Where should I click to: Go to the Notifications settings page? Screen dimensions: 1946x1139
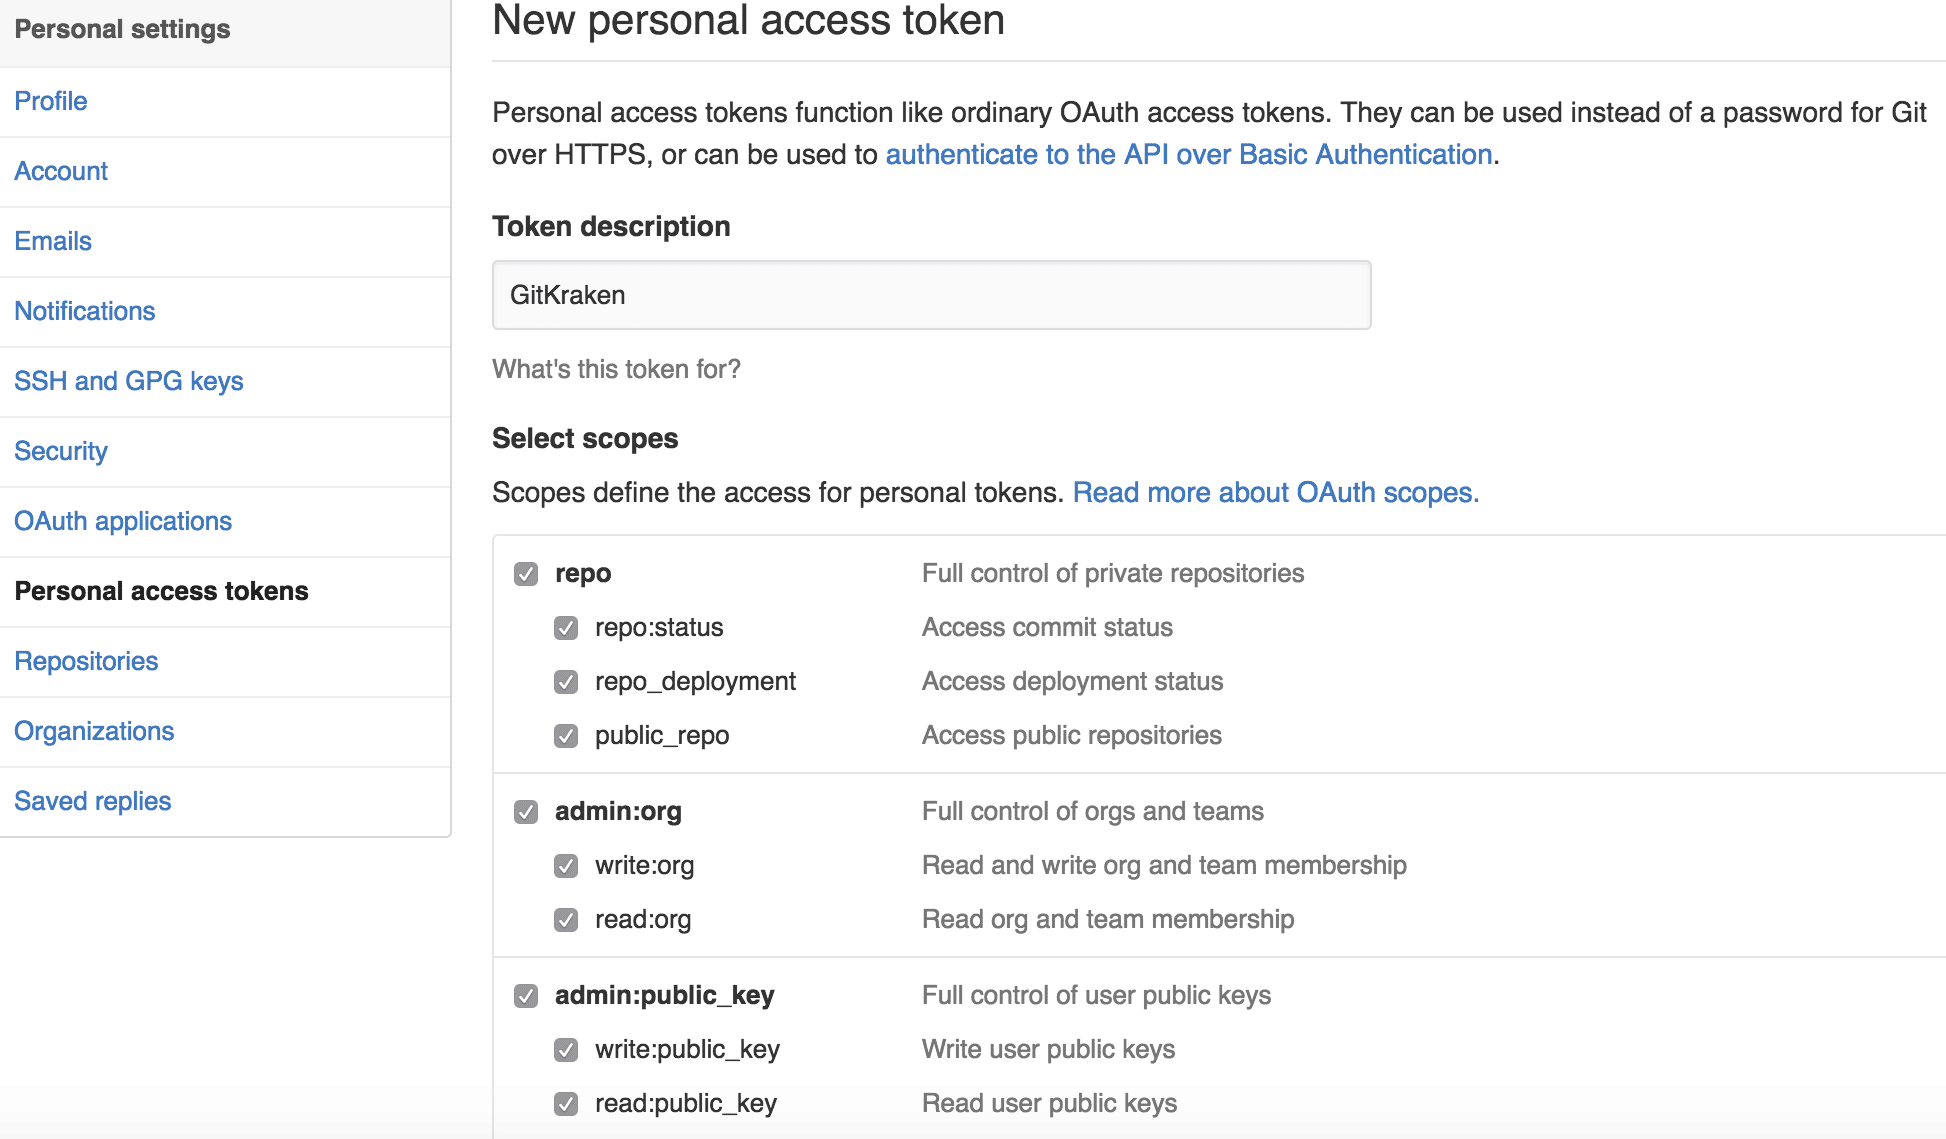click(x=85, y=311)
